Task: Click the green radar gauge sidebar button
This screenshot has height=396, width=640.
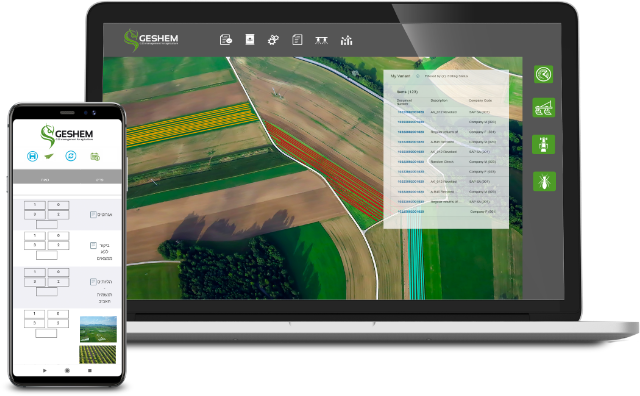Action: (x=543, y=74)
